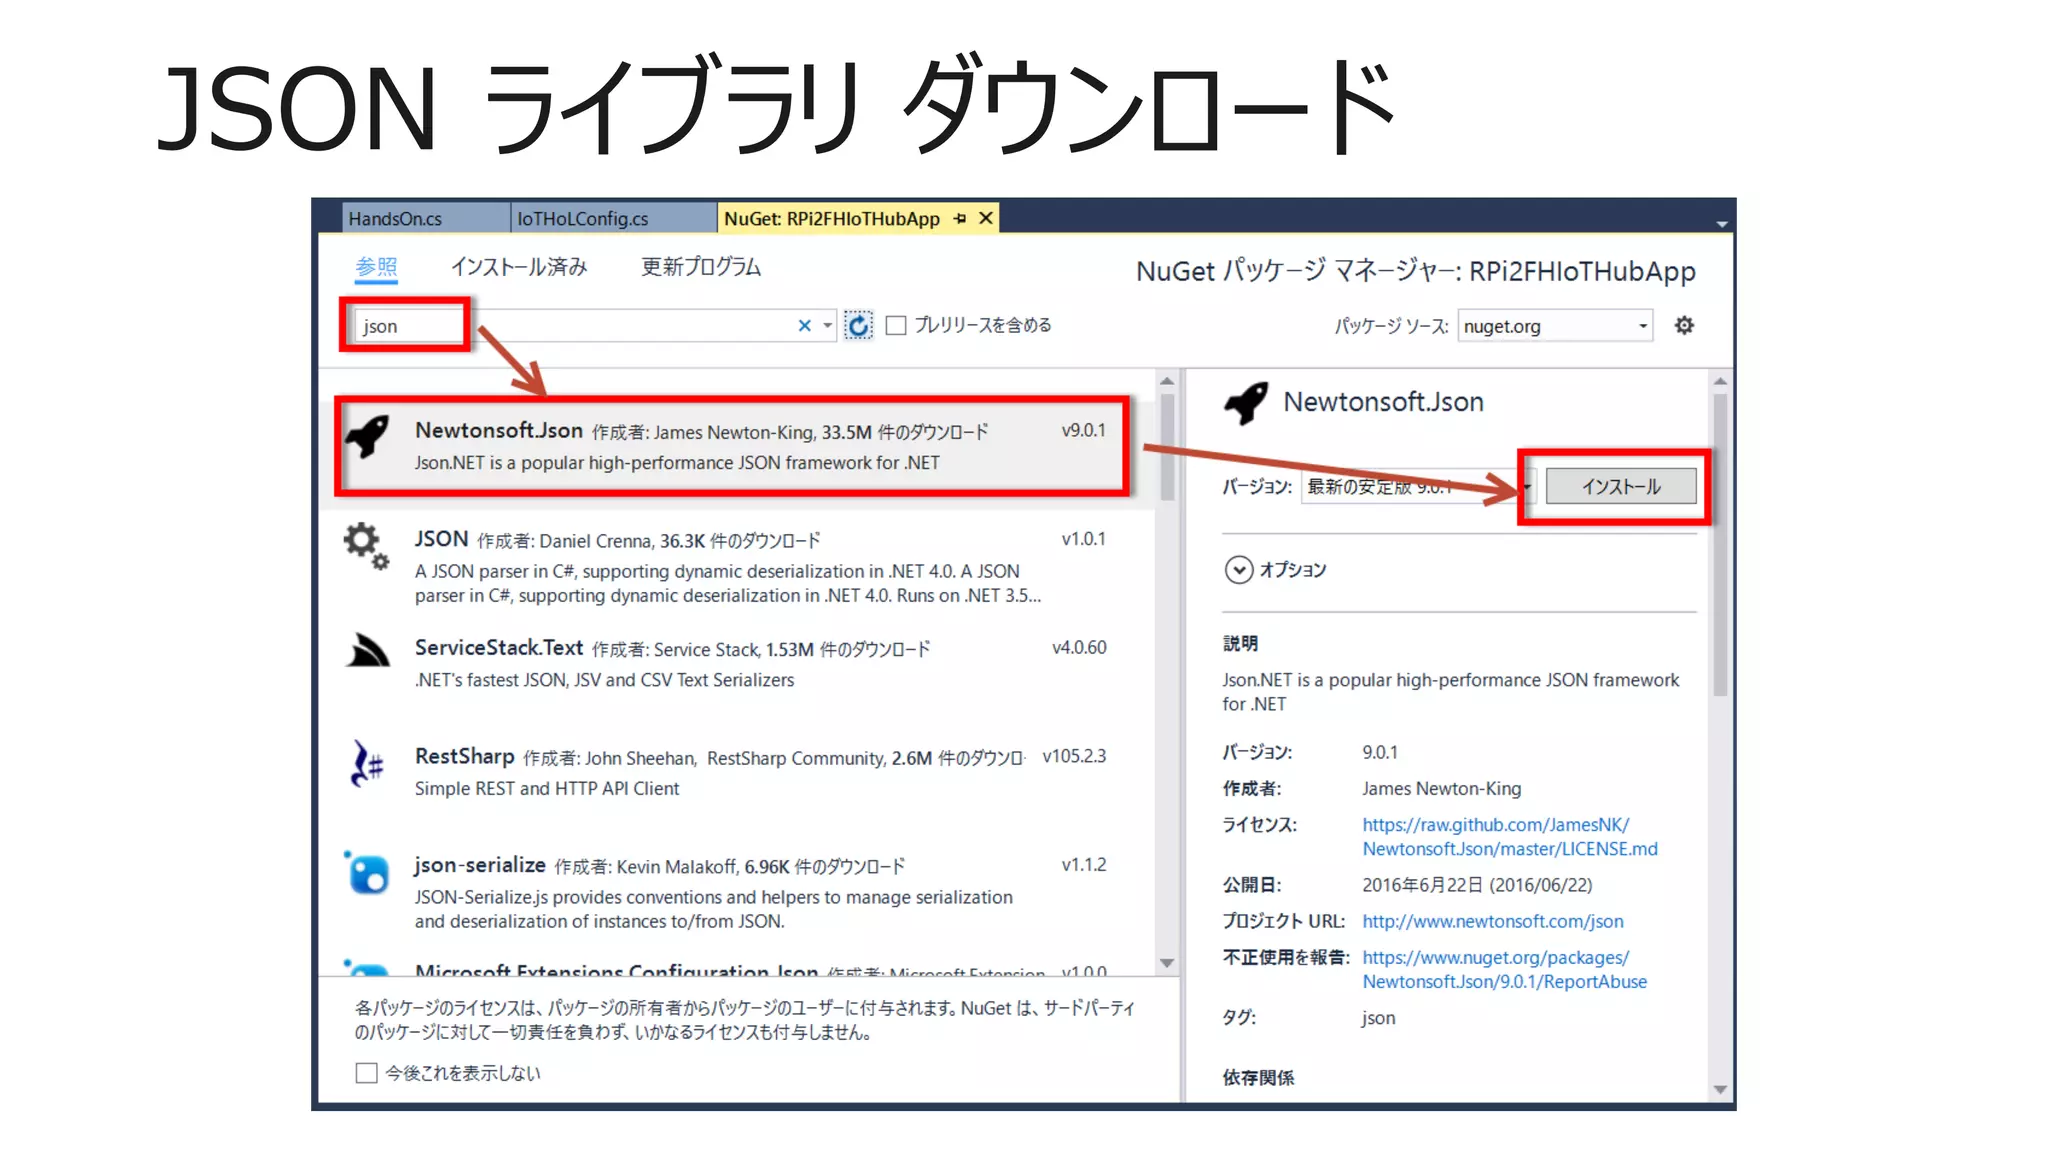The image size is (2048, 1152).
Task: Click the RestSharp package icon
Action: tap(367, 763)
